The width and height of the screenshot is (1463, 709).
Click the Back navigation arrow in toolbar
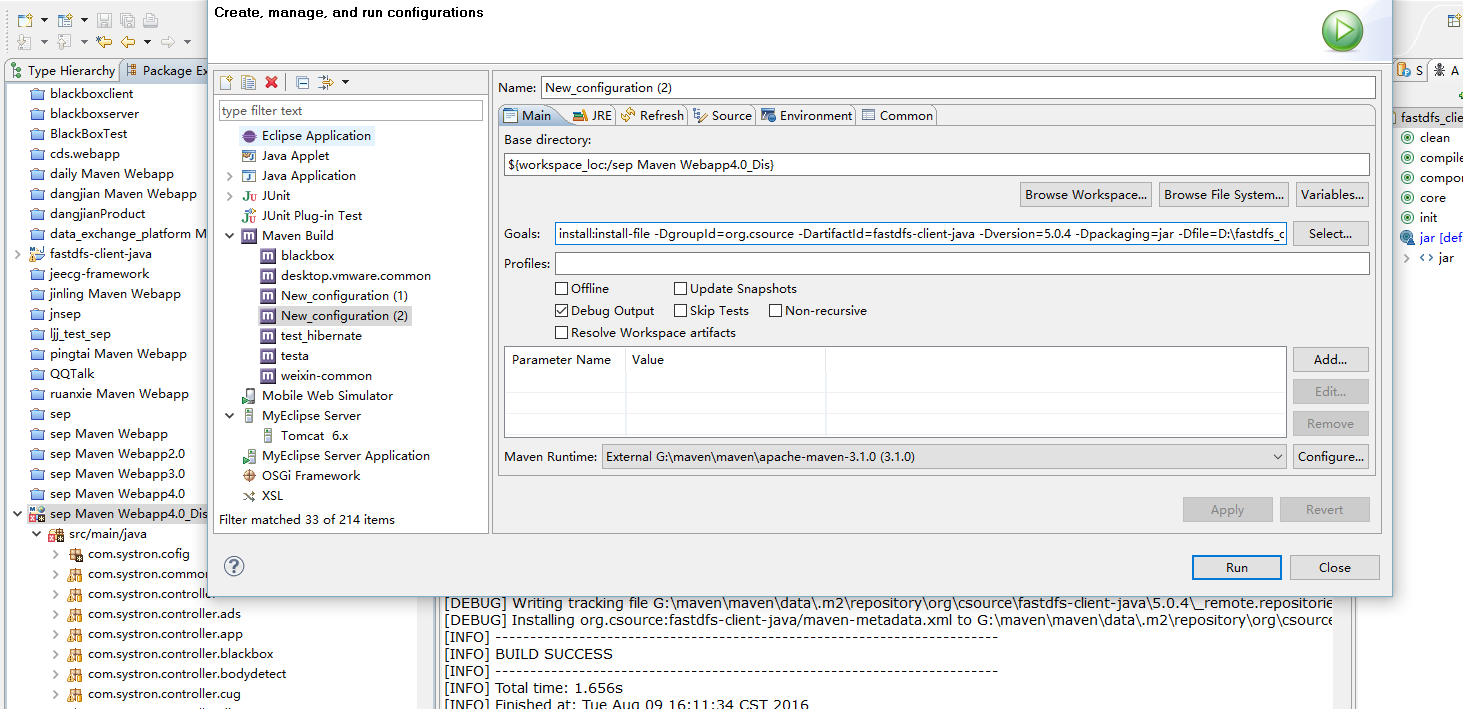click(128, 42)
